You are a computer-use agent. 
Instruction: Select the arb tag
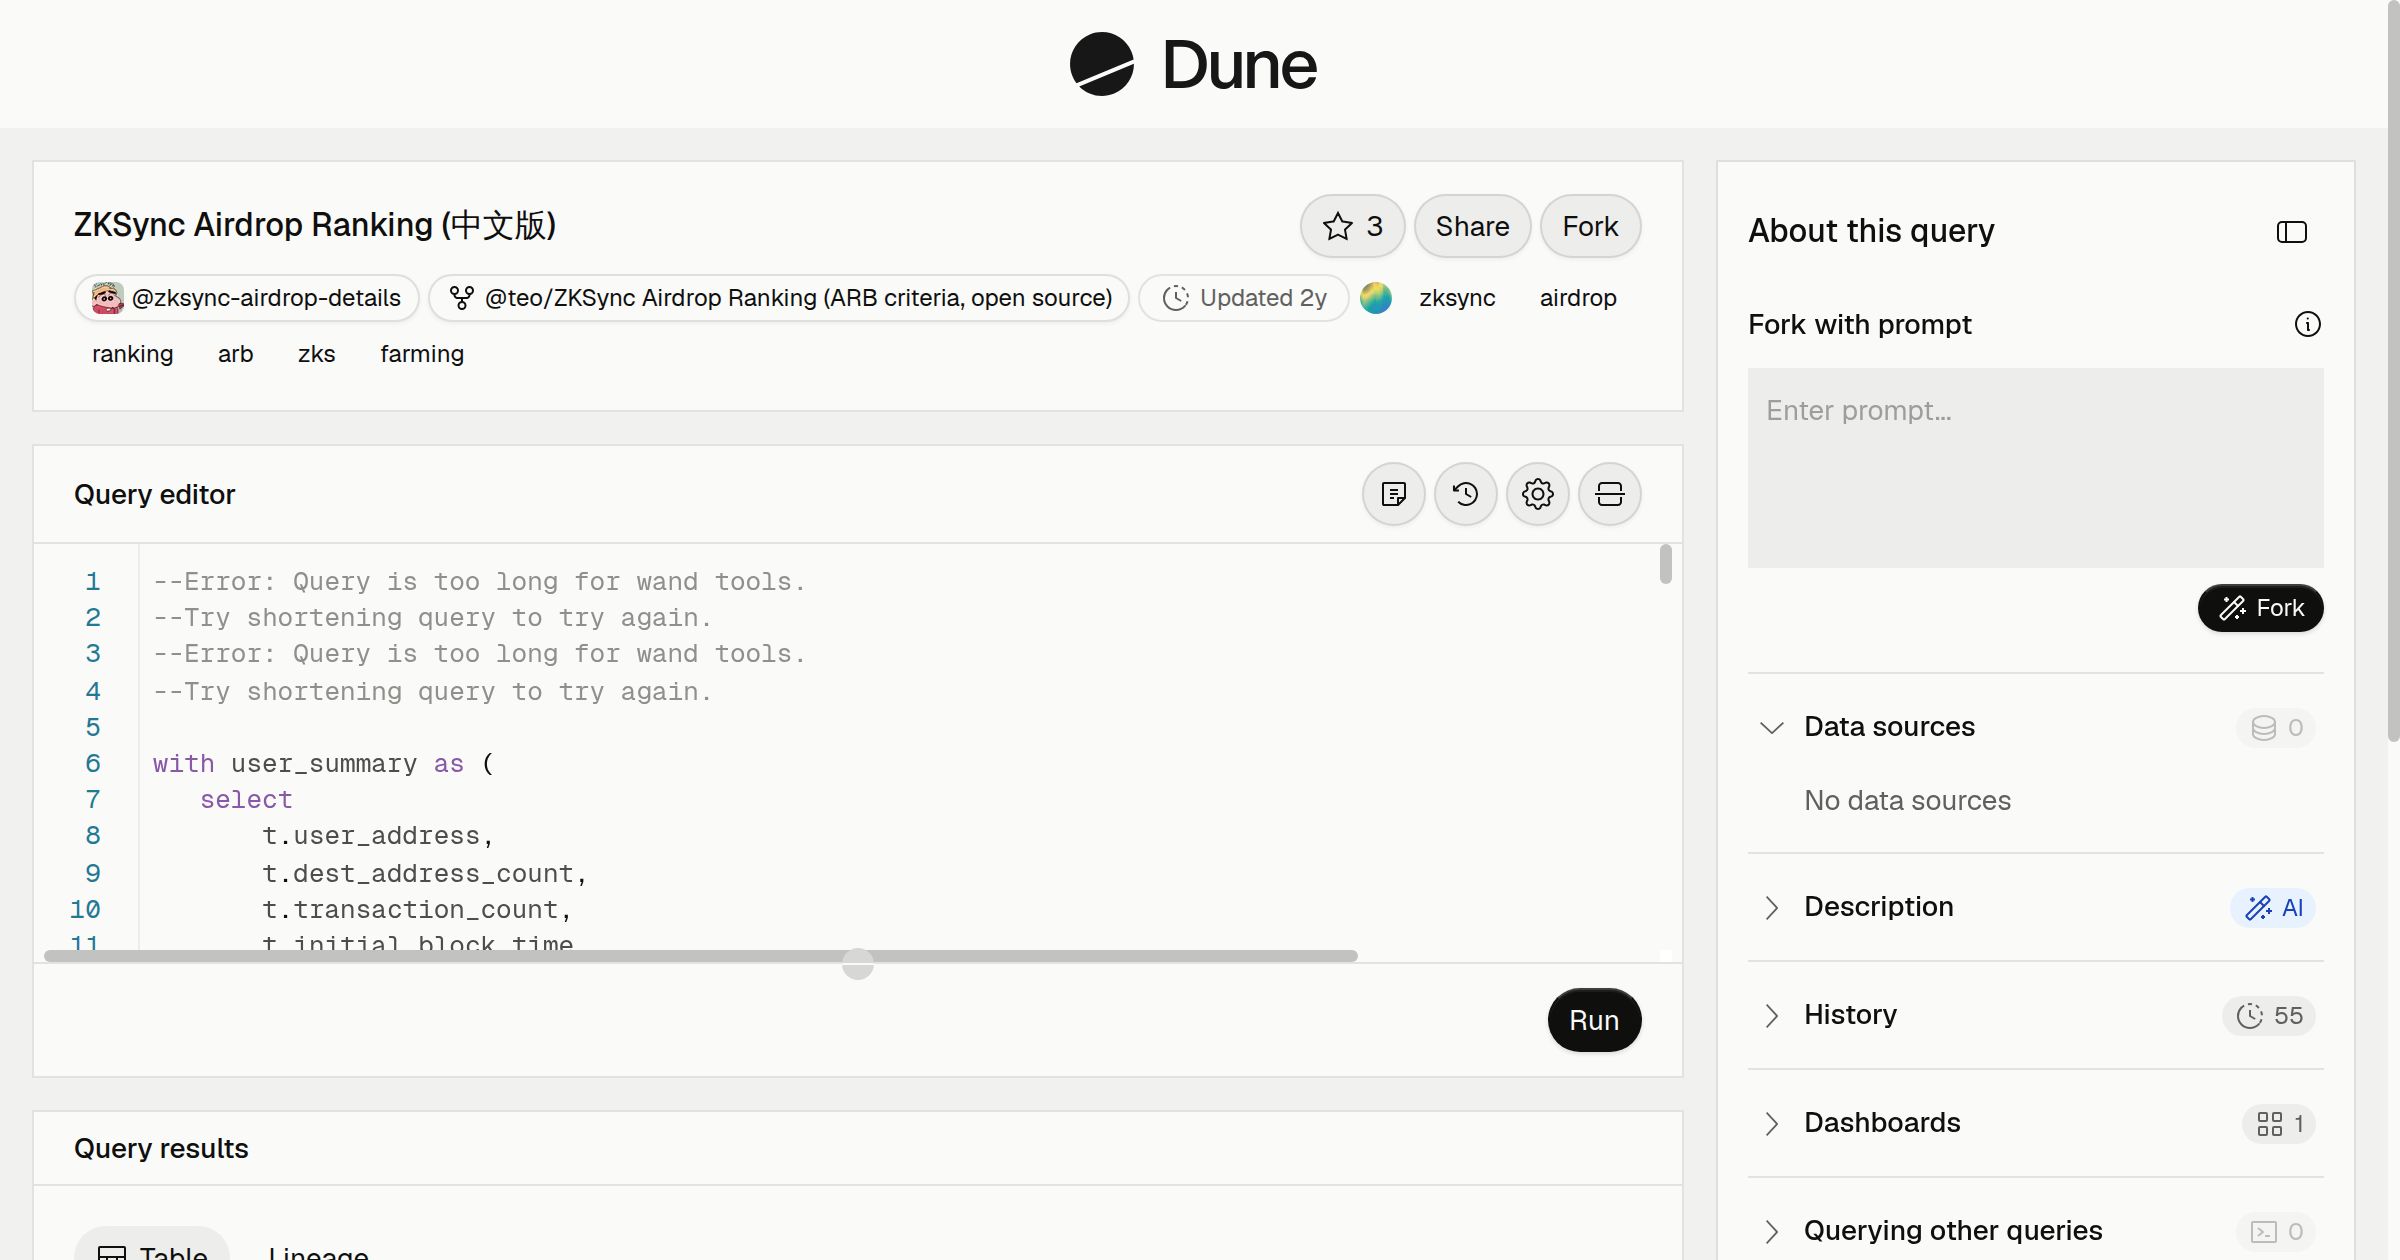236,354
